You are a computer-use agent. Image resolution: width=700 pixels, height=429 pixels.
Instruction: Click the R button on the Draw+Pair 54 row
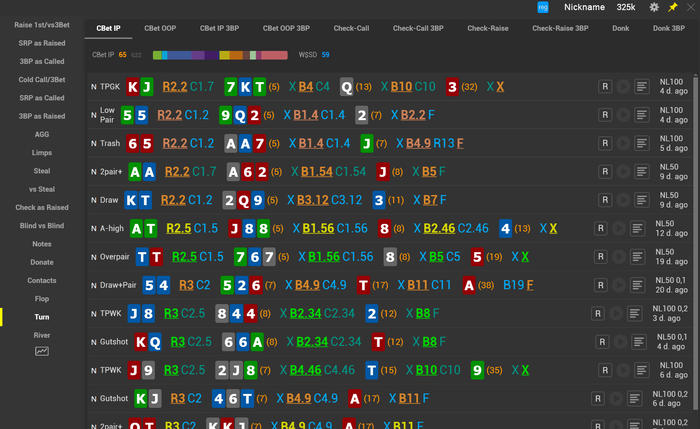click(x=600, y=285)
